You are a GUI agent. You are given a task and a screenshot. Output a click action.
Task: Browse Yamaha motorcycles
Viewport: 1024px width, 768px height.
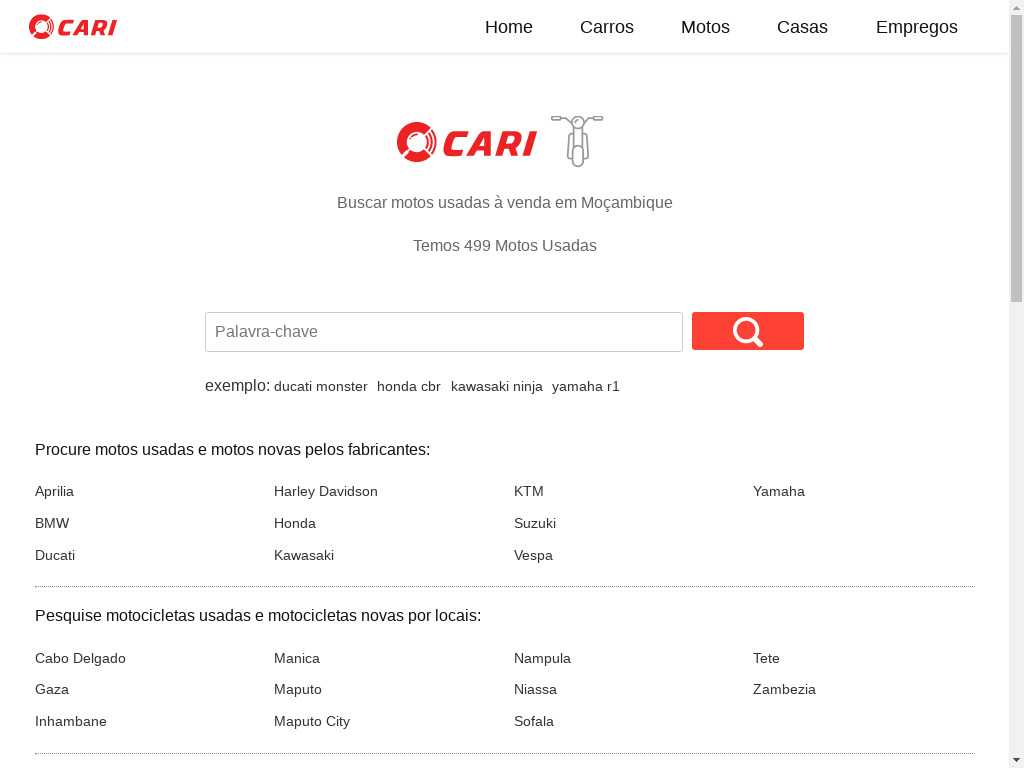[778, 491]
